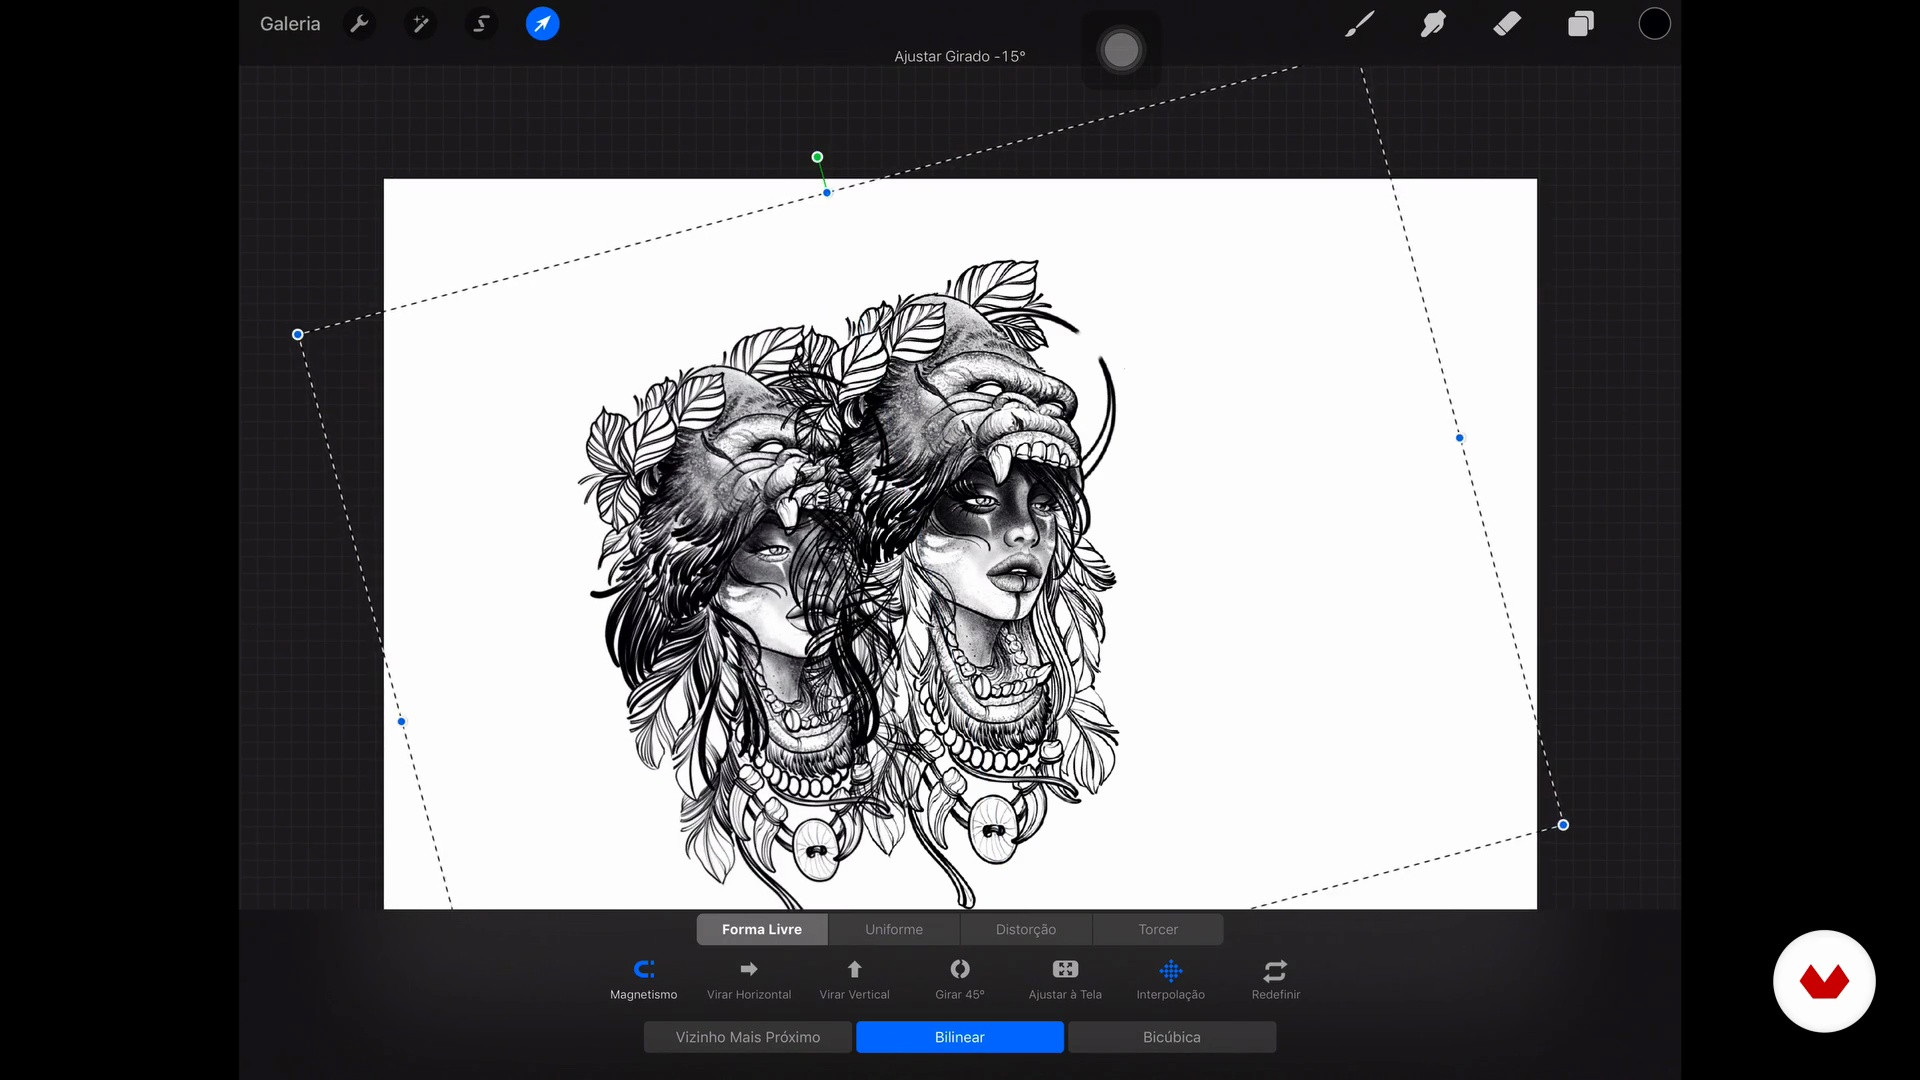Viewport: 1920px width, 1080px height.
Task: Select the Selection S-shaped tool
Action: point(481,24)
